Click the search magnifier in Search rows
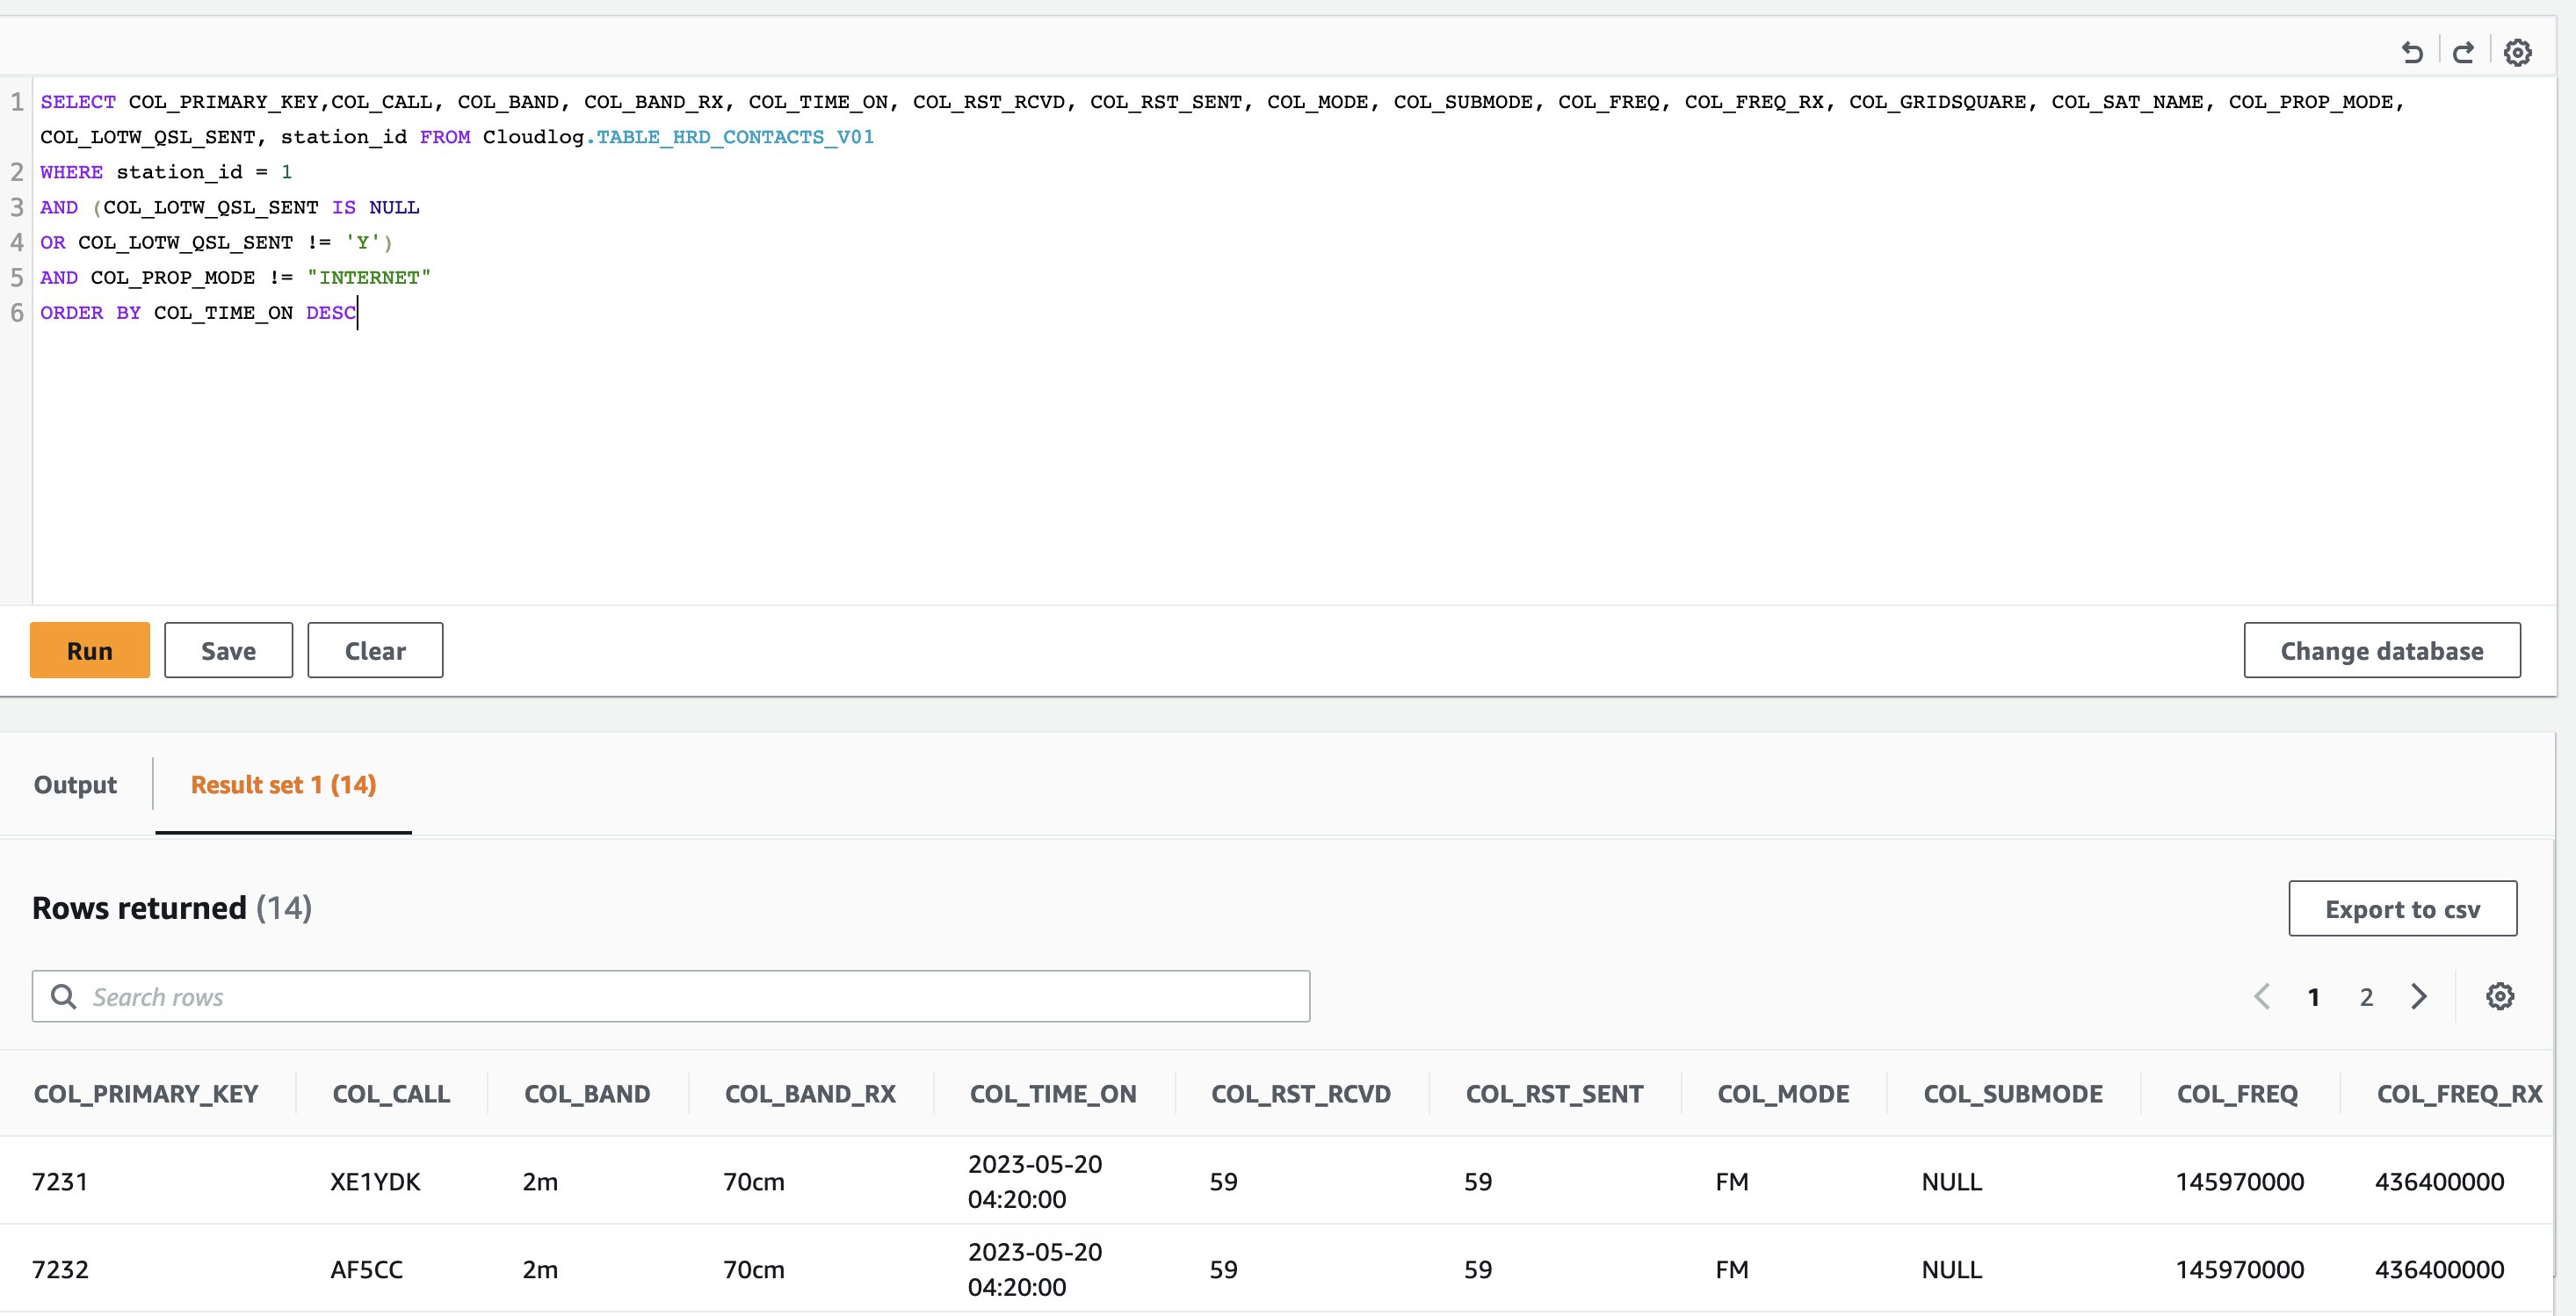Image resolution: width=2576 pixels, height=1316 pixels. coord(64,995)
